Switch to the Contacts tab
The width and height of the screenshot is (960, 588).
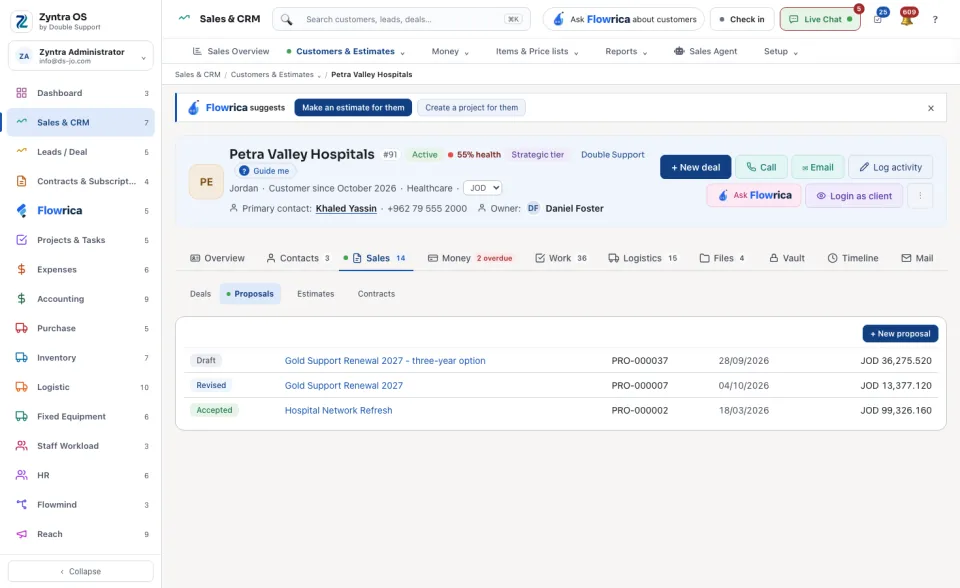pos(298,258)
